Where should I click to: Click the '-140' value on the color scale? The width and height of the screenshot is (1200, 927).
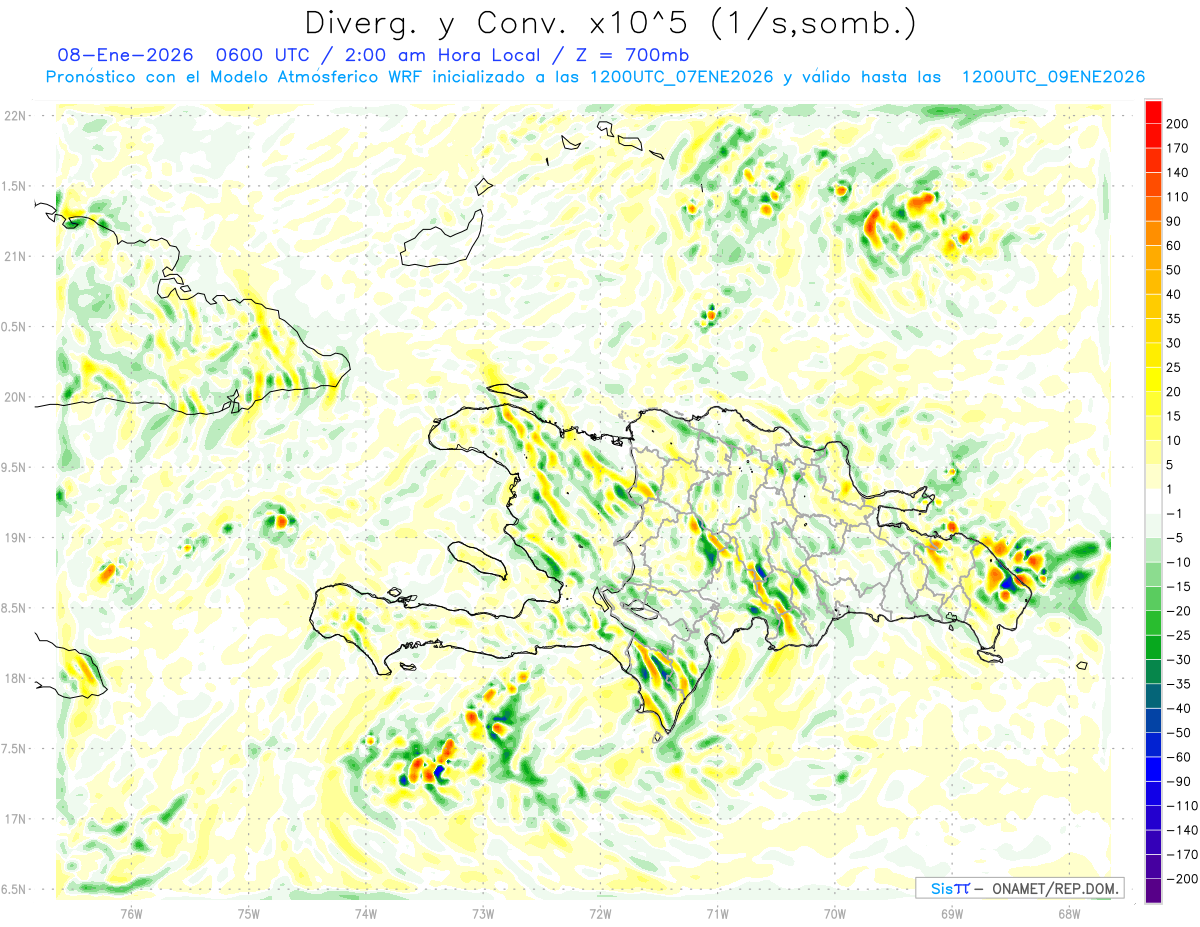(x=1183, y=831)
